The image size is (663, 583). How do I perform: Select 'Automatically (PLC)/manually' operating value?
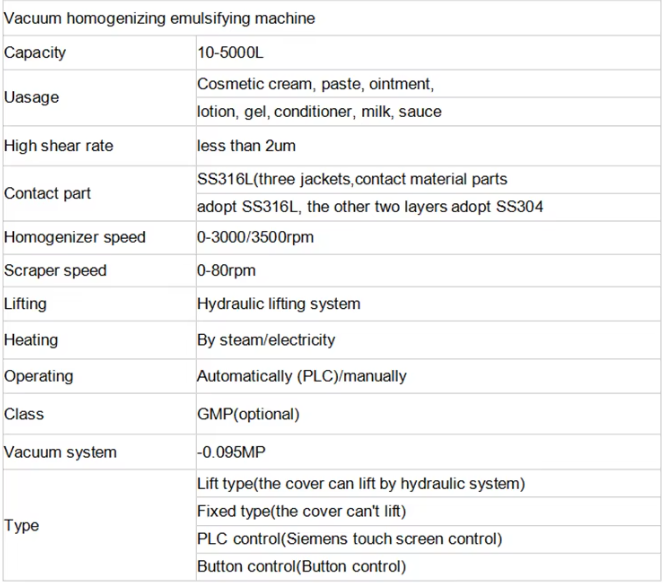[301, 376]
